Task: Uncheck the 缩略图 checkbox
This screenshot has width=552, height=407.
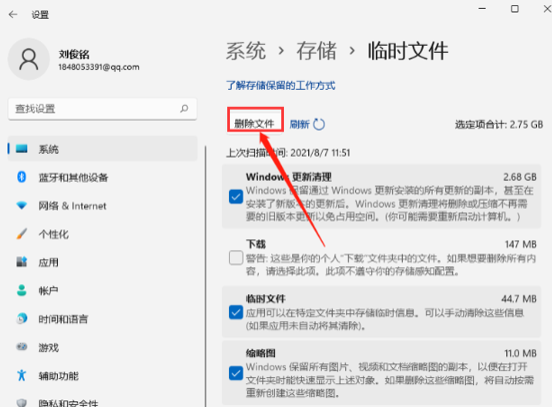Action: (x=236, y=373)
